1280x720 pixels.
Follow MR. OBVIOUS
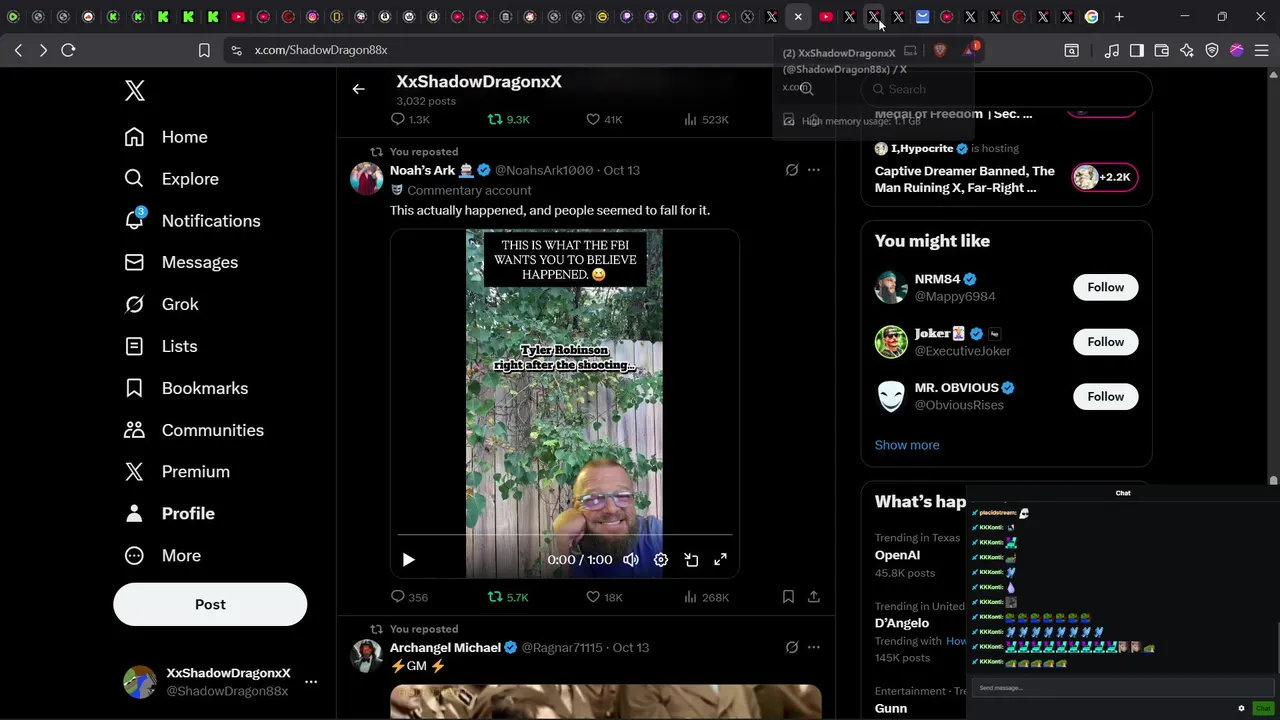coord(1105,397)
